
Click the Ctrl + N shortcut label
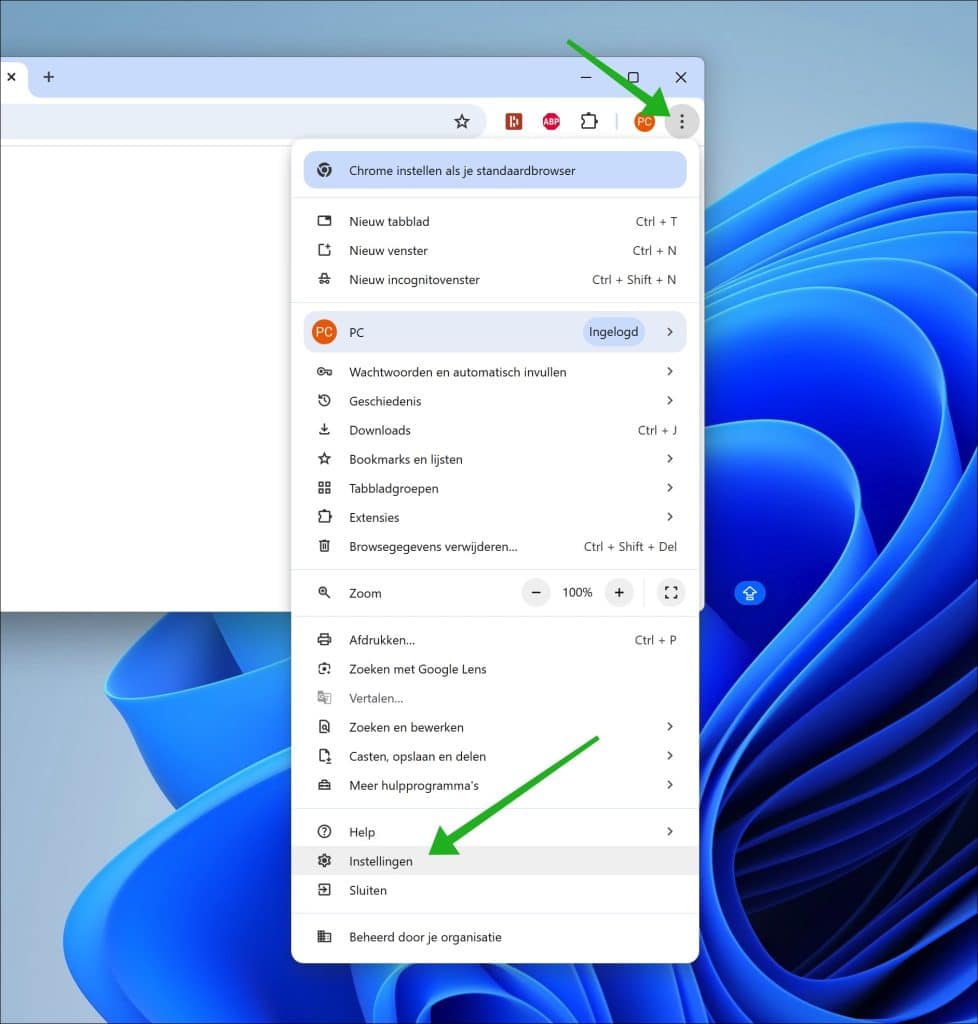coord(654,251)
